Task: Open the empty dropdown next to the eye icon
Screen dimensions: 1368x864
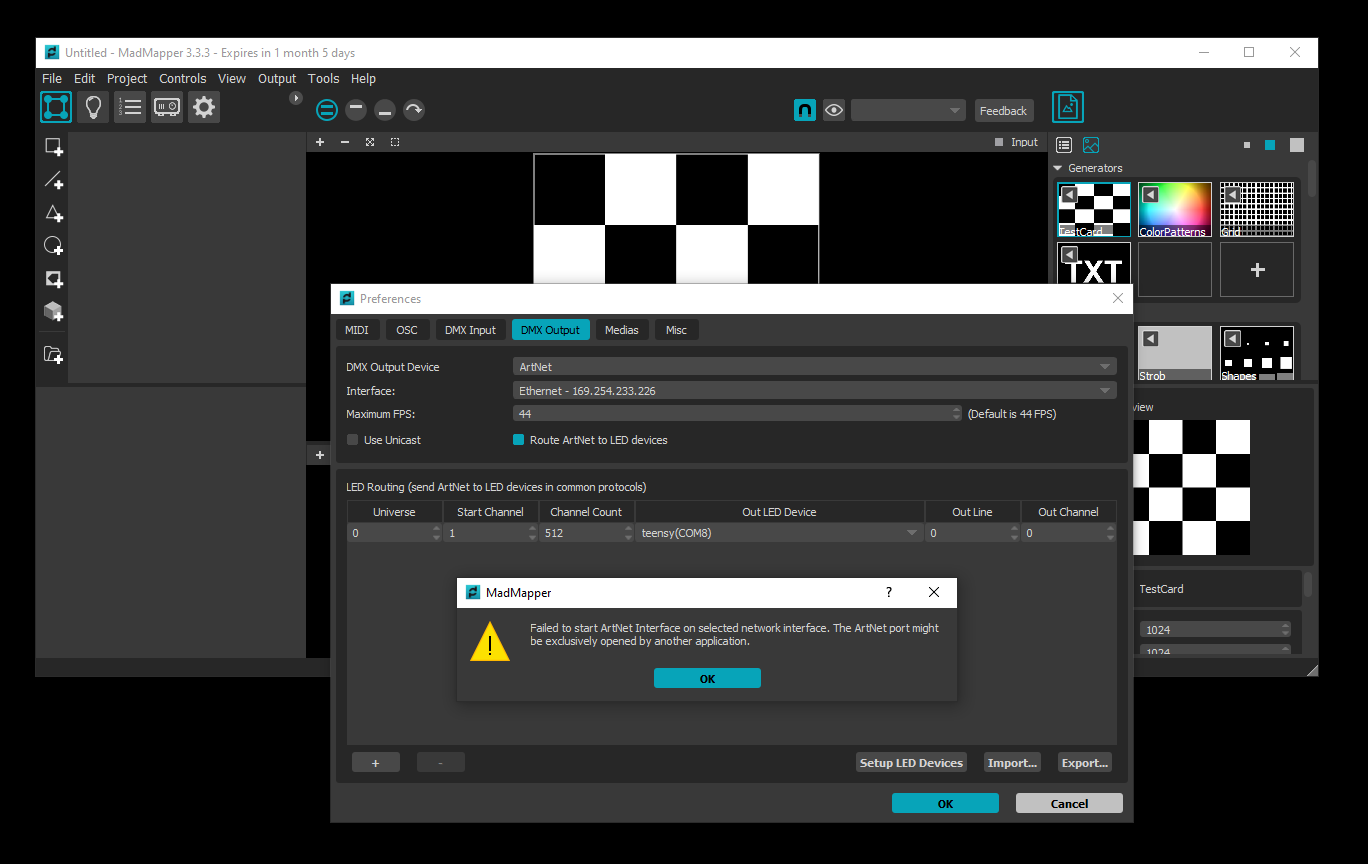Action: (908, 110)
